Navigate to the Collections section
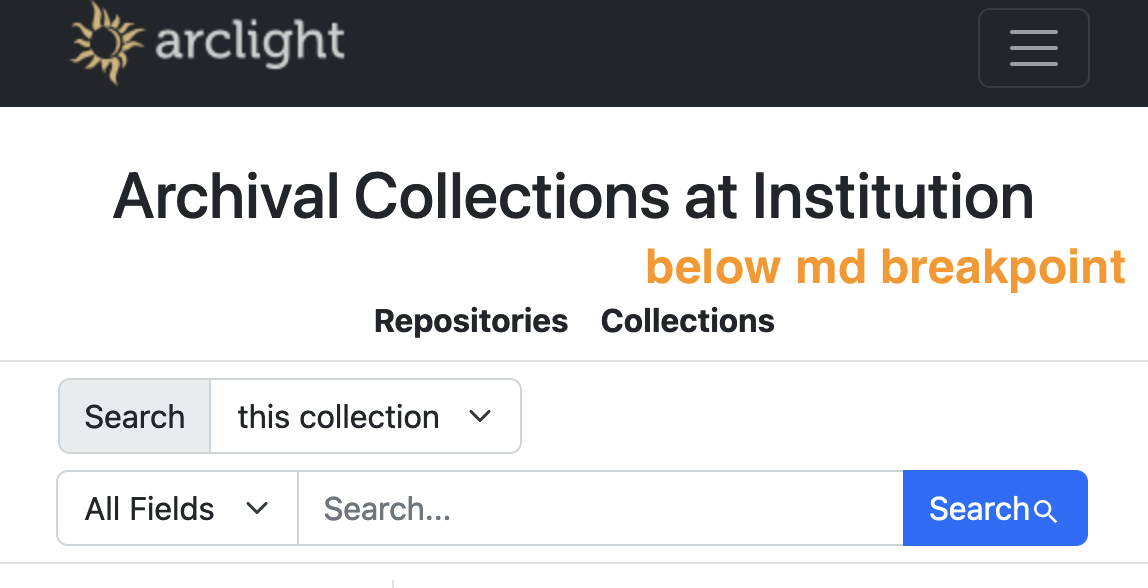Screen dimensions: 1148x588 pos(687,321)
